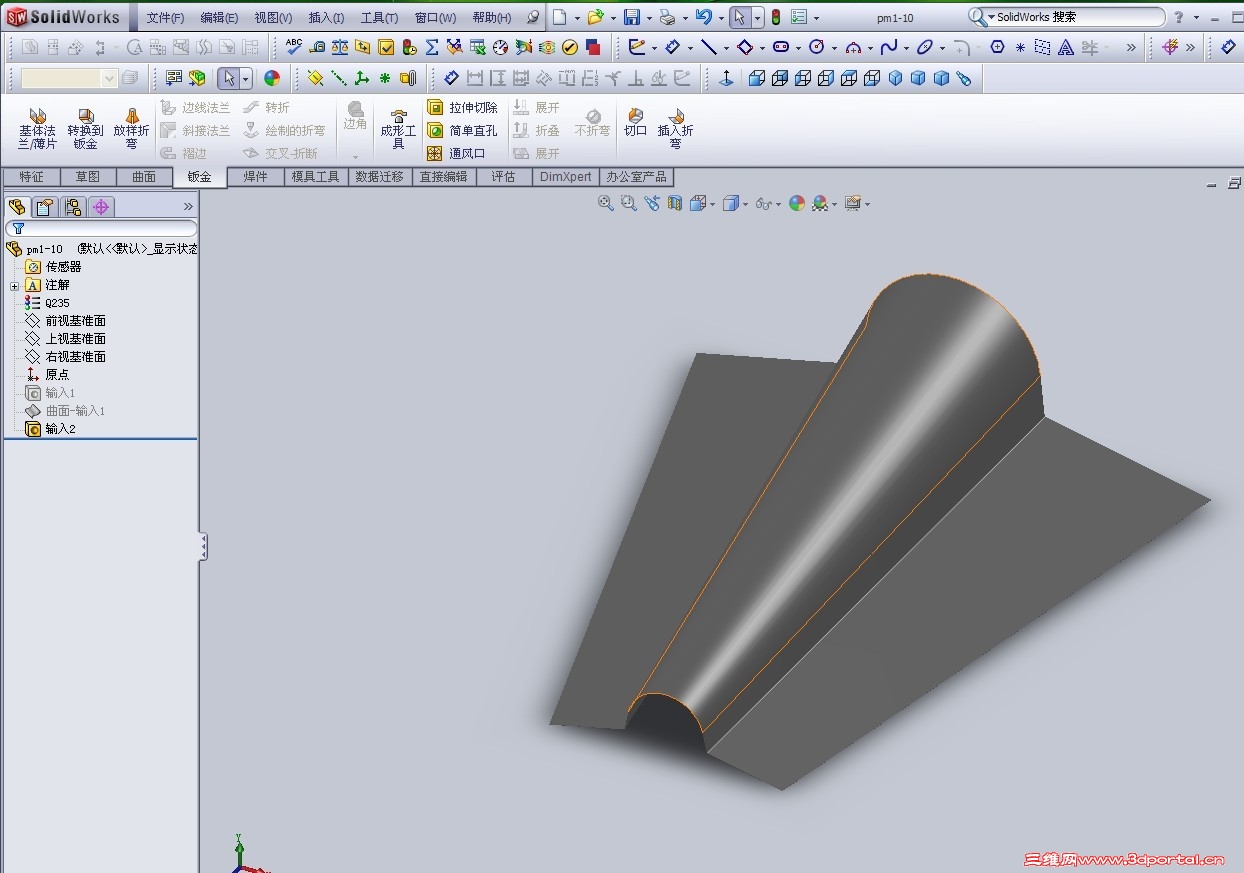Select the Line sketch tool
This screenshot has width=1244, height=873.
click(x=708, y=47)
